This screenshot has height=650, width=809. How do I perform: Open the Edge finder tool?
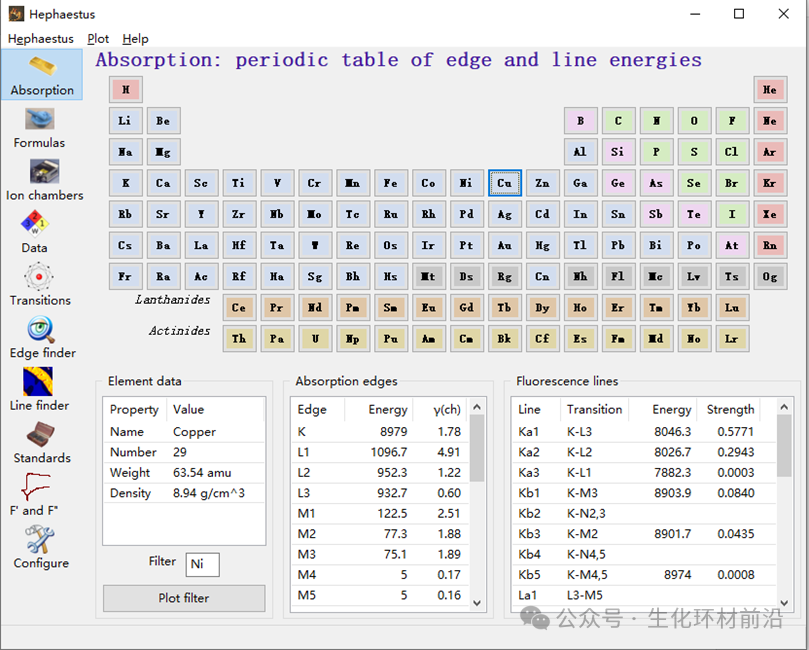pyautogui.click(x=42, y=337)
